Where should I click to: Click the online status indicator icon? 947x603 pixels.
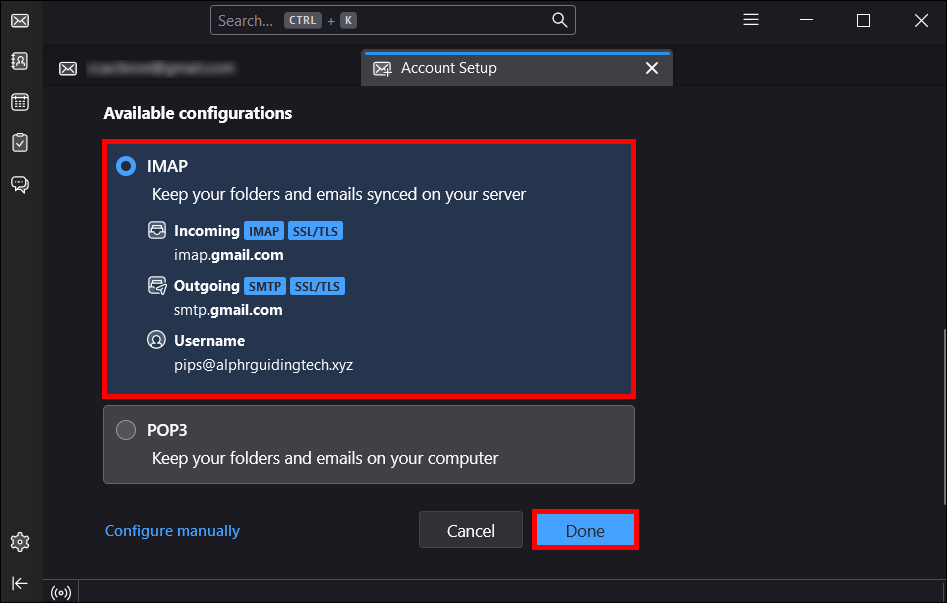61,592
